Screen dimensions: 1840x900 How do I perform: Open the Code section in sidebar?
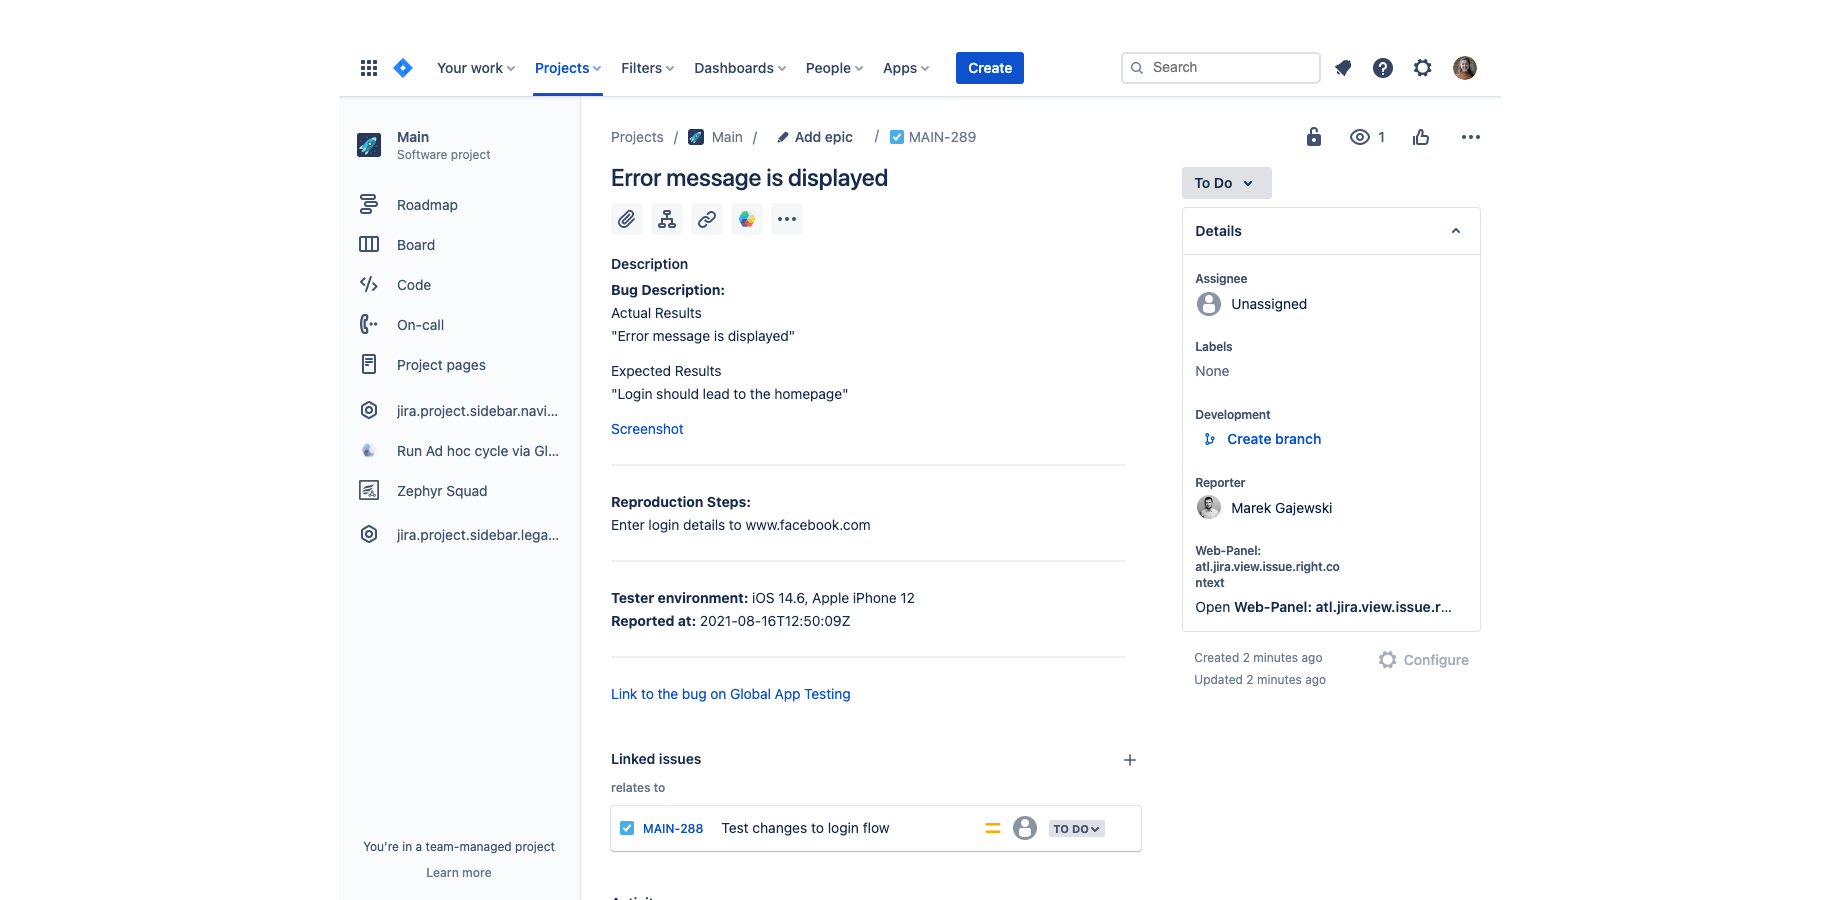[x=413, y=284]
